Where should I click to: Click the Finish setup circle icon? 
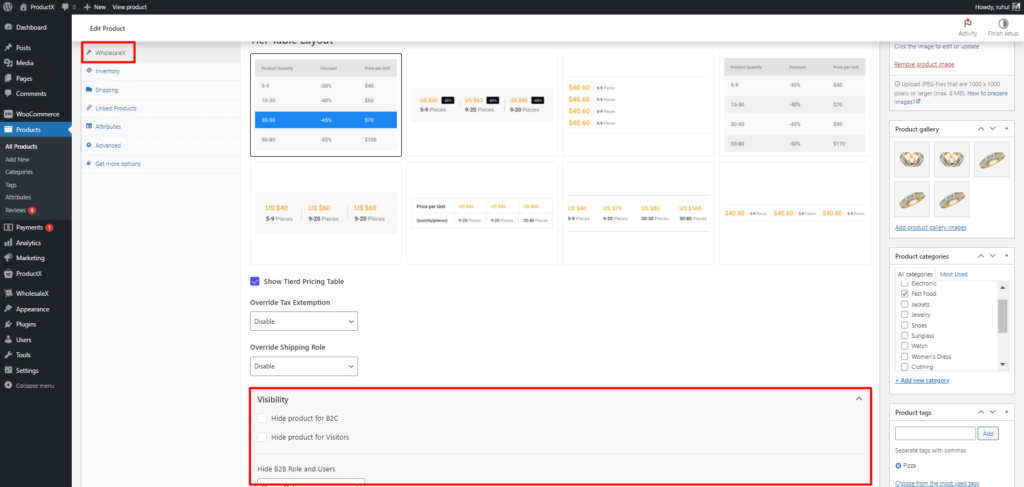click(x=1003, y=22)
